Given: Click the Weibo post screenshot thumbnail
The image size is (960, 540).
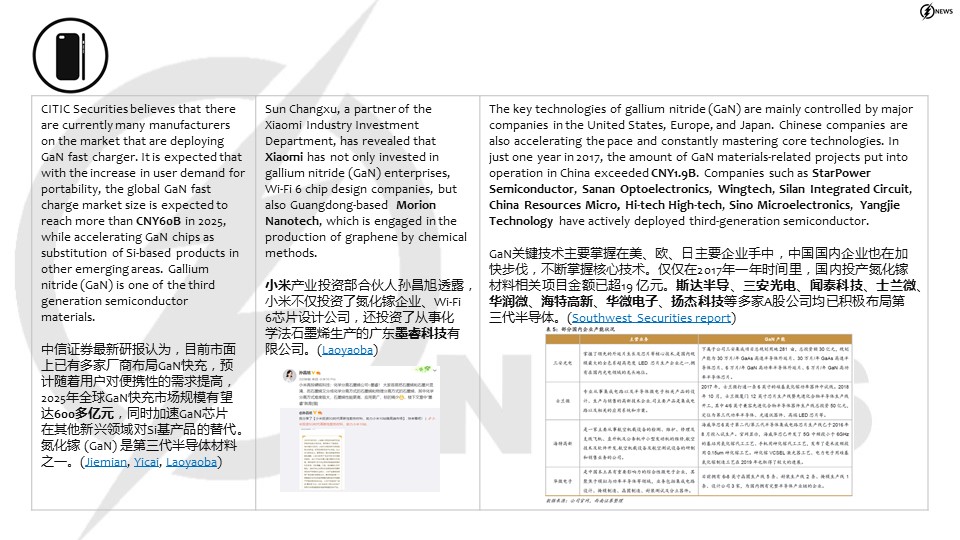Looking at the screenshot, I should pos(360,428).
